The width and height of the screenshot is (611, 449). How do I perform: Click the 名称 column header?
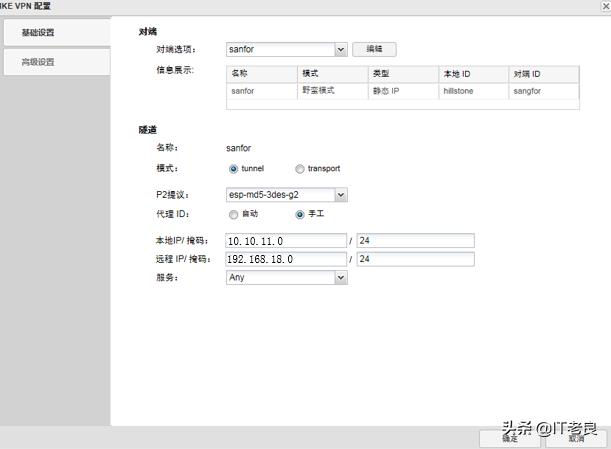click(x=262, y=74)
